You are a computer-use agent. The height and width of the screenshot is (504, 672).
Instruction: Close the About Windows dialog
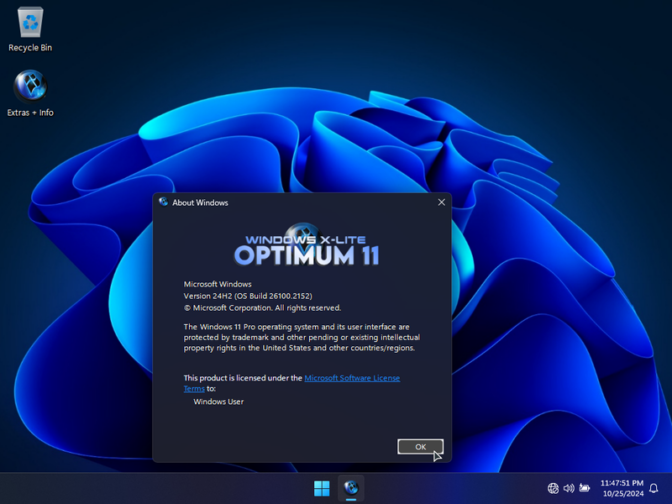tap(441, 202)
